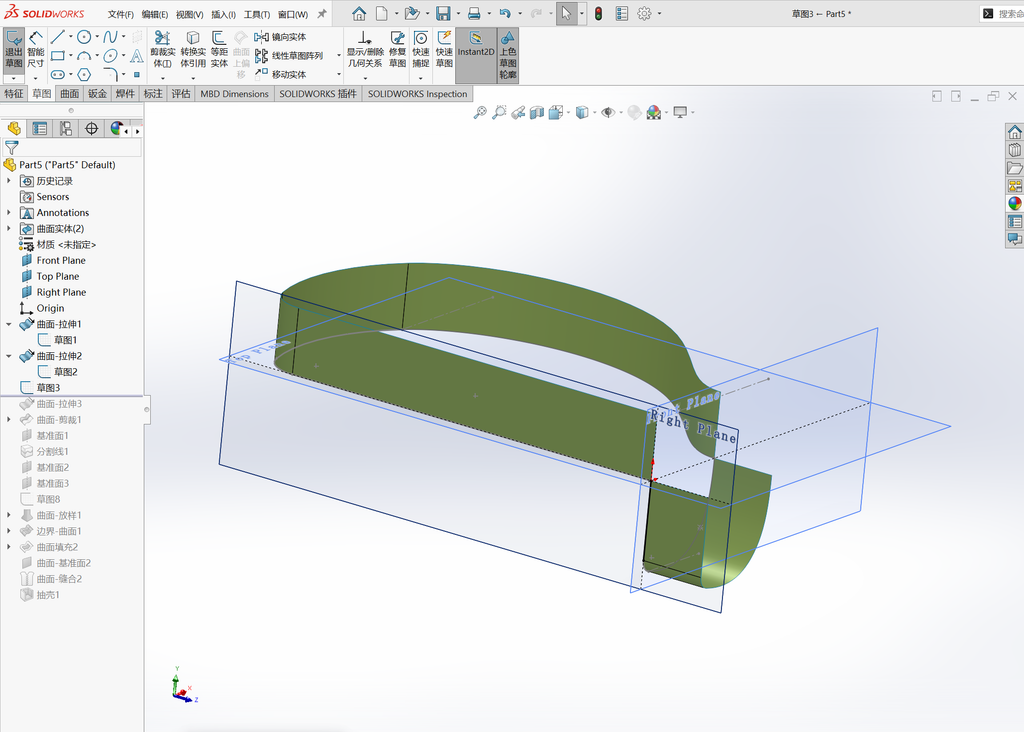Select the sketch Text tool
The width and height of the screenshot is (1024, 732).
click(x=136, y=56)
